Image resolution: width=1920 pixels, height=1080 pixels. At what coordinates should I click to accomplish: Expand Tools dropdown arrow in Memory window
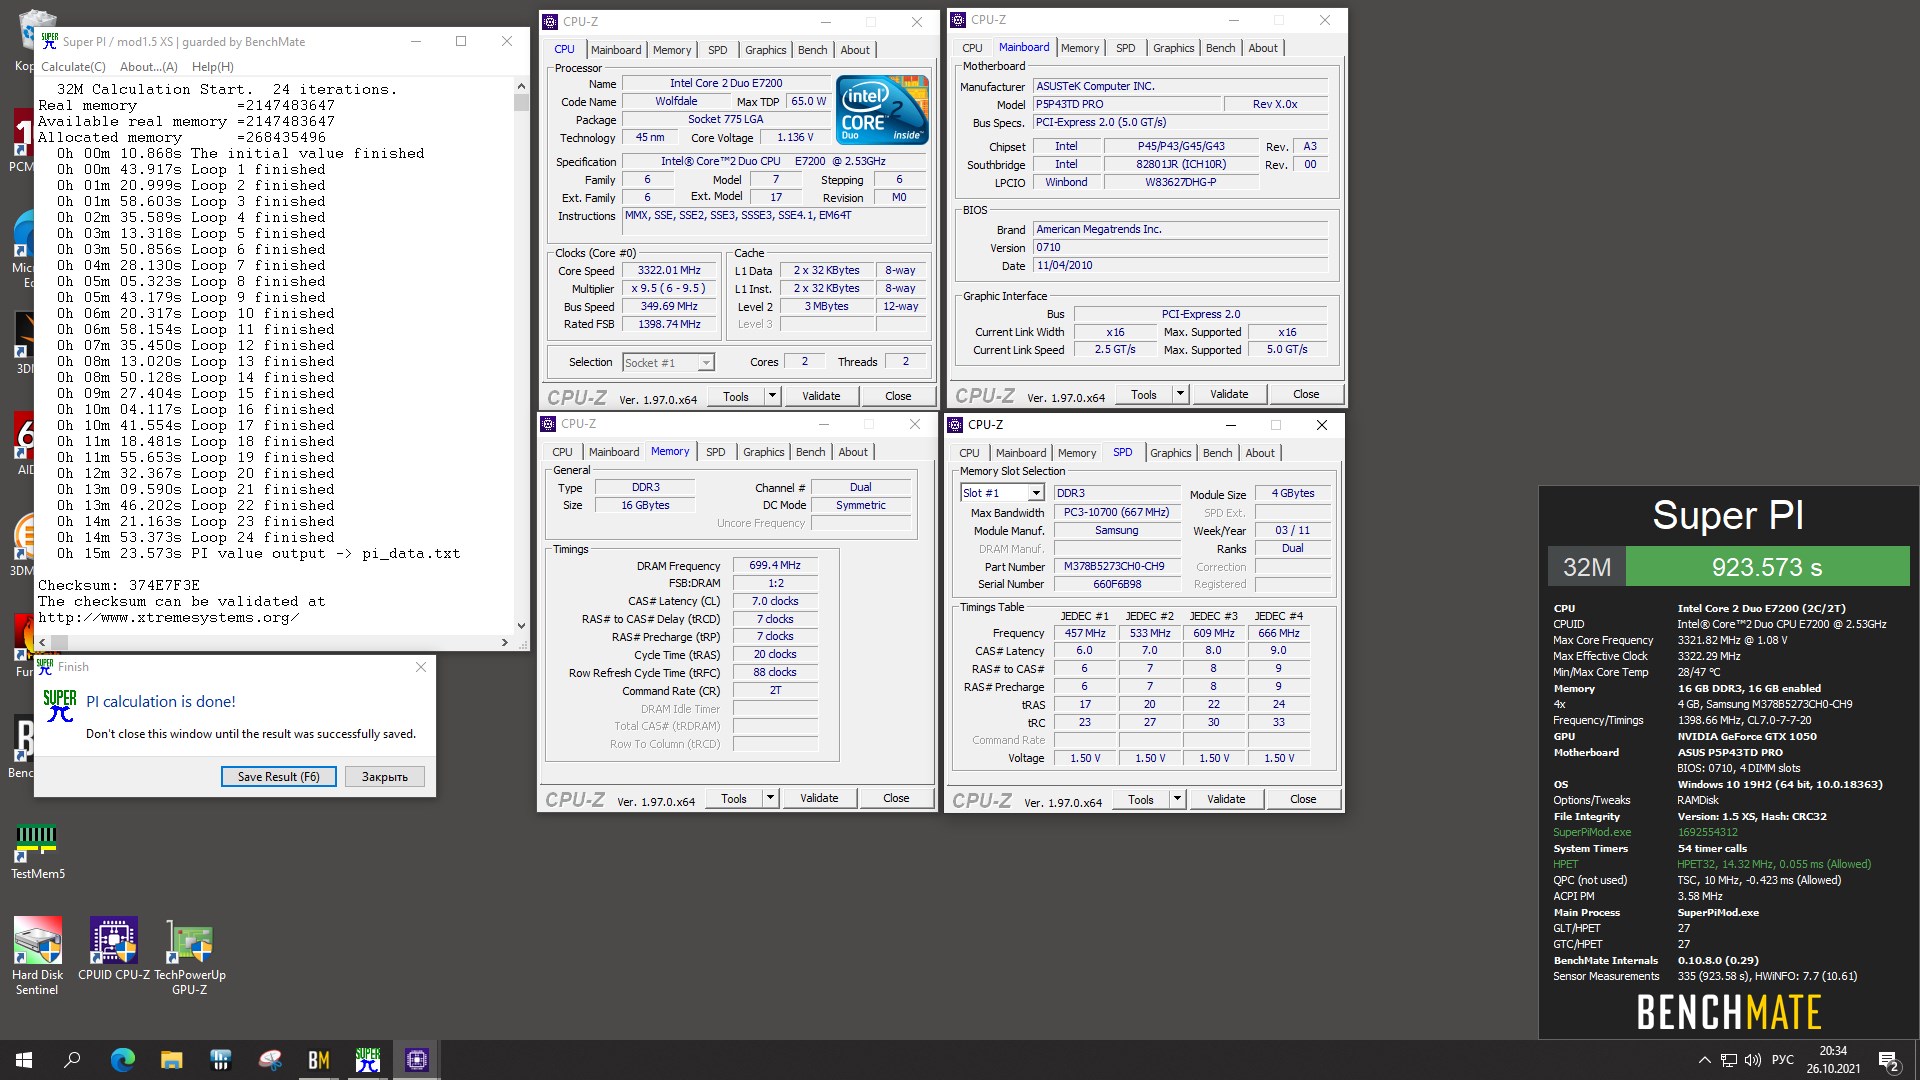click(770, 798)
